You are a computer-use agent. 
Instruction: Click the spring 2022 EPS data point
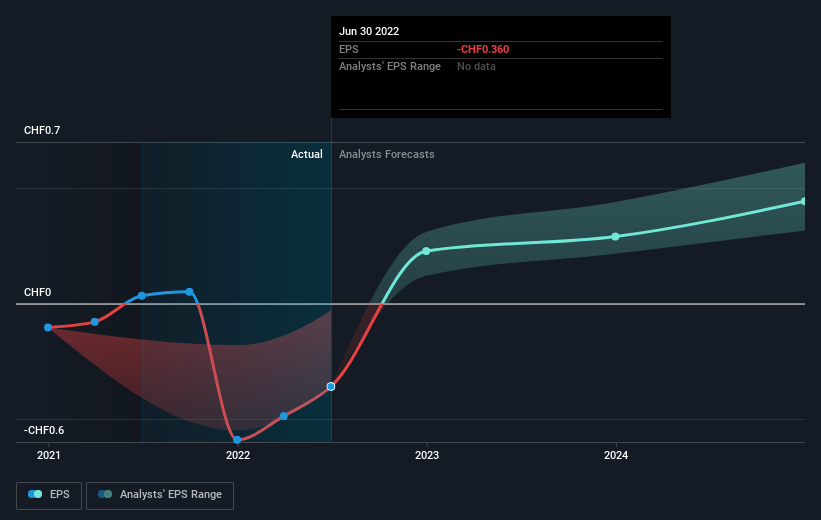(284, 416)
